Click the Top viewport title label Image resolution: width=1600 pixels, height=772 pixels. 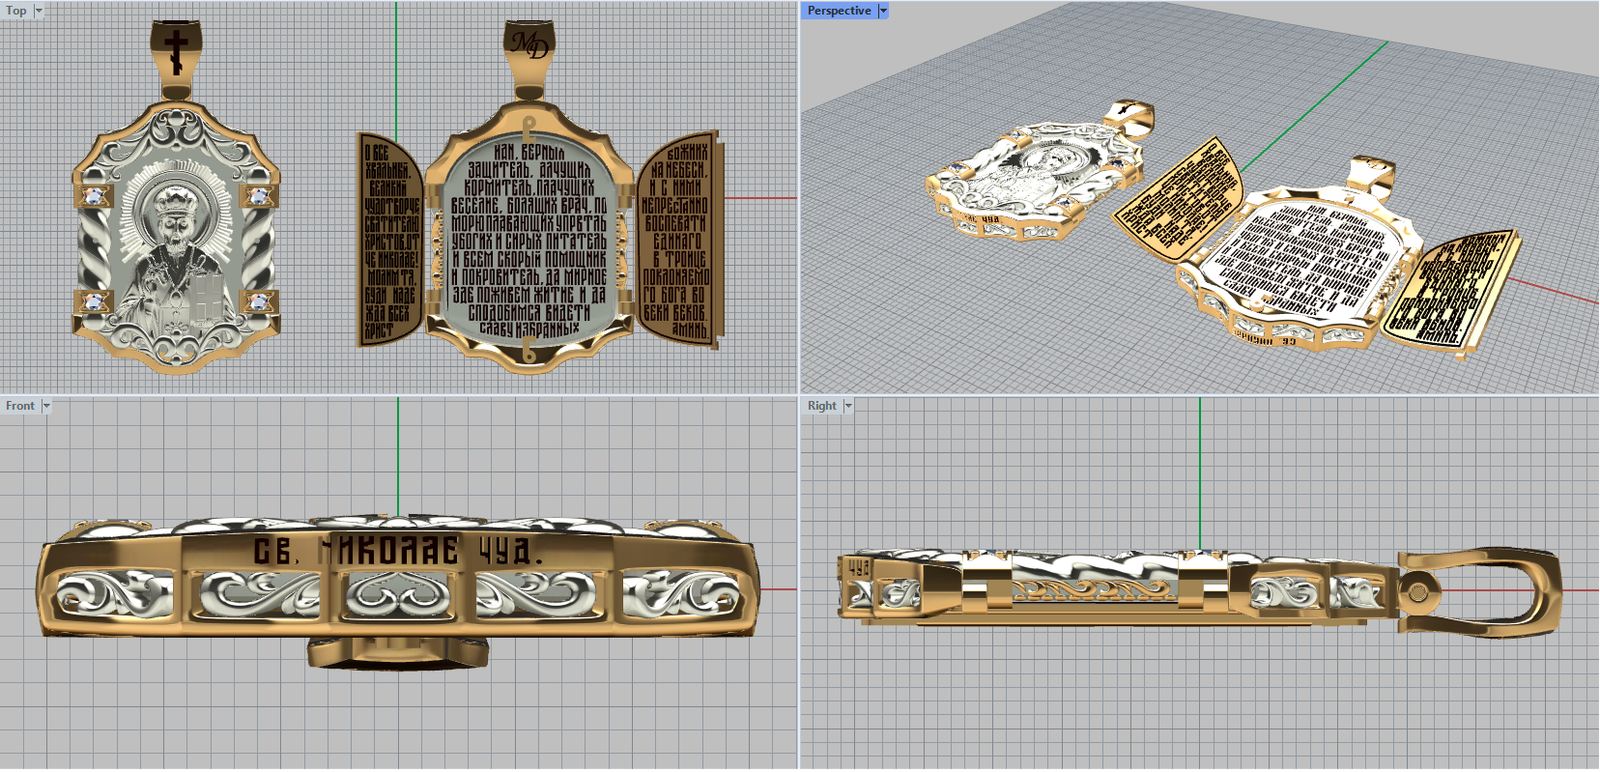(16, 11)
